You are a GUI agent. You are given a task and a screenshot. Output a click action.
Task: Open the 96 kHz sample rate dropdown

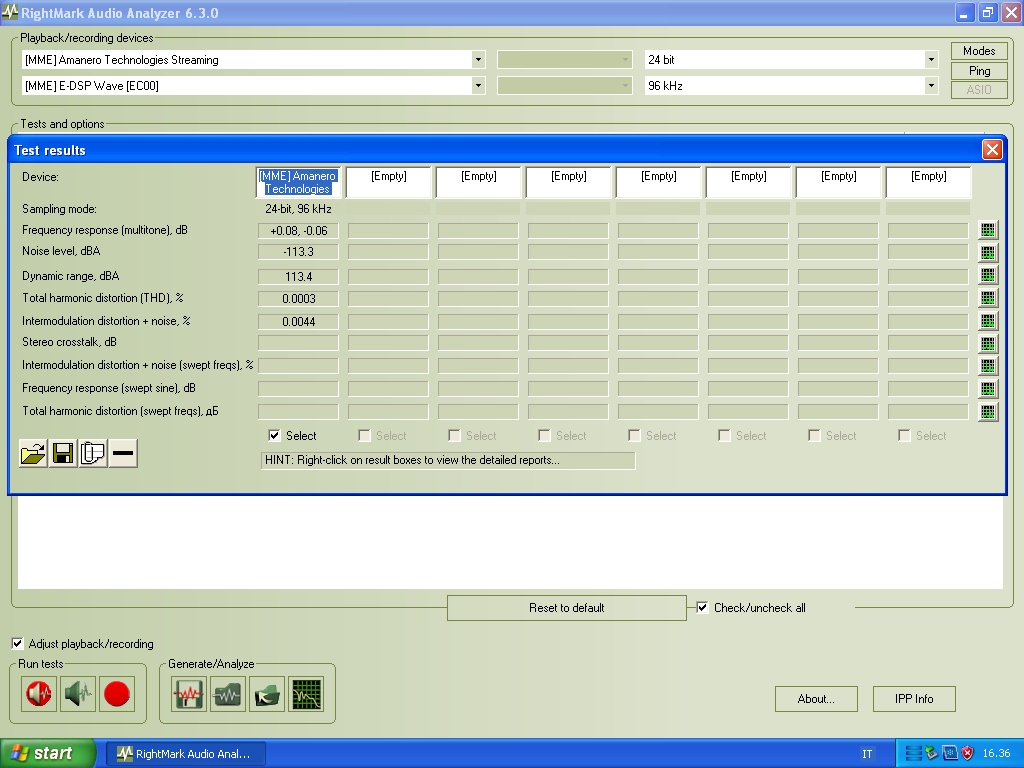(931, 86)
